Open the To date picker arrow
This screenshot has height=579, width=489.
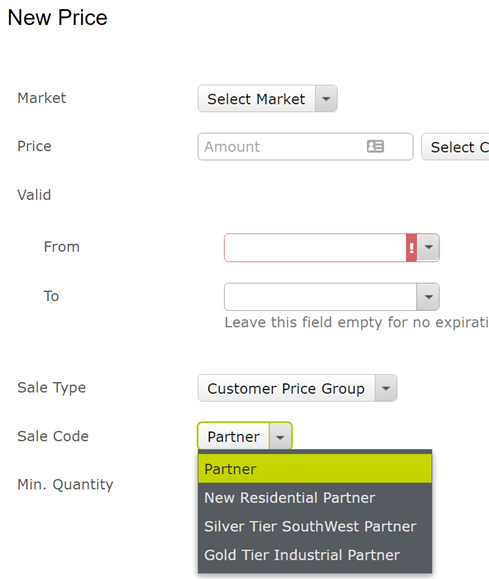(428, 297)
